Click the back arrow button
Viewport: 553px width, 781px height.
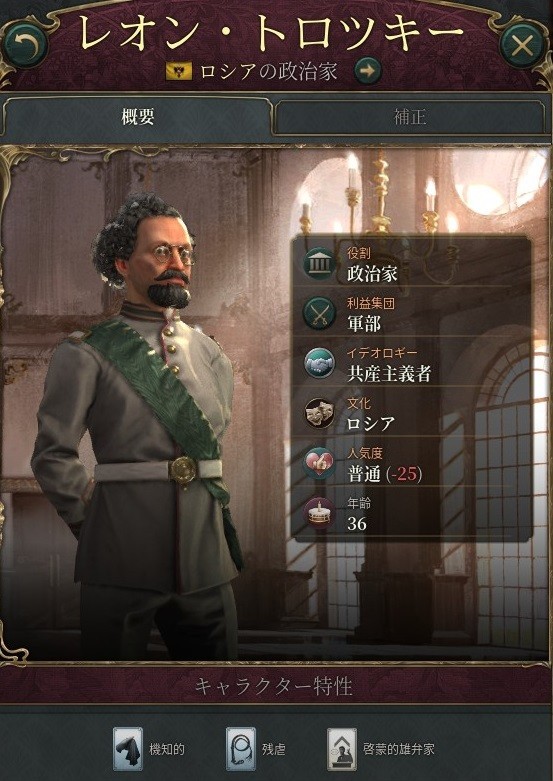pos(25,45)
